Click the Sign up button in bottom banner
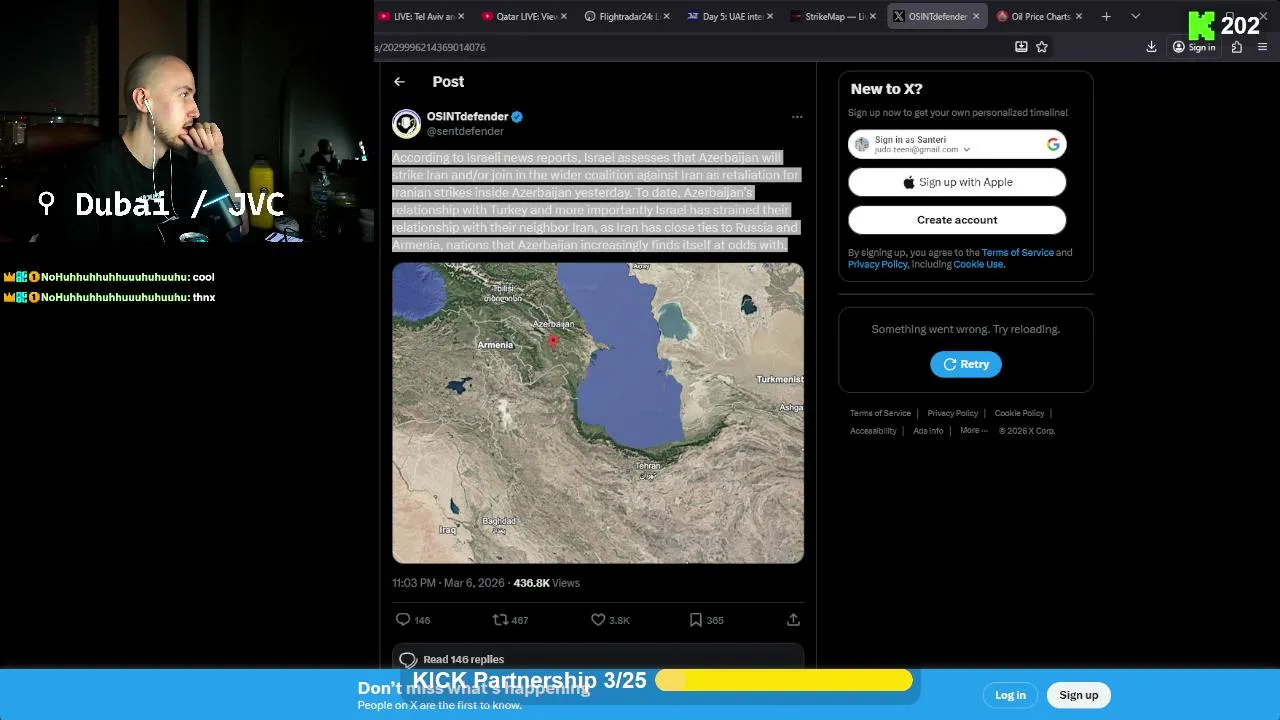The height and width of the screenshot is (720, 1280). tap(1078, 695)
